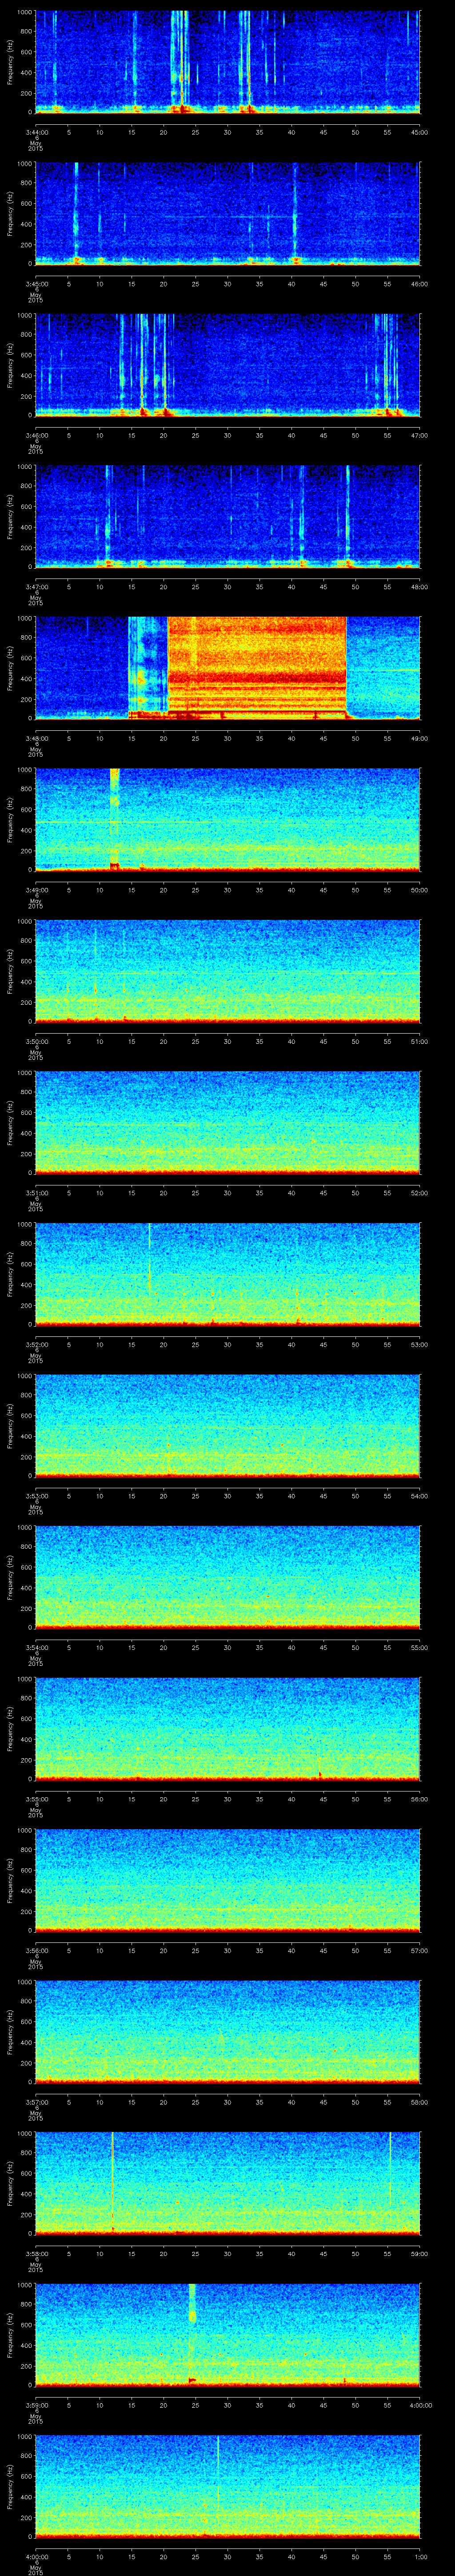455x2576 pixels.
Task: Click the 3:47:00 start time label
Action: 36,586
